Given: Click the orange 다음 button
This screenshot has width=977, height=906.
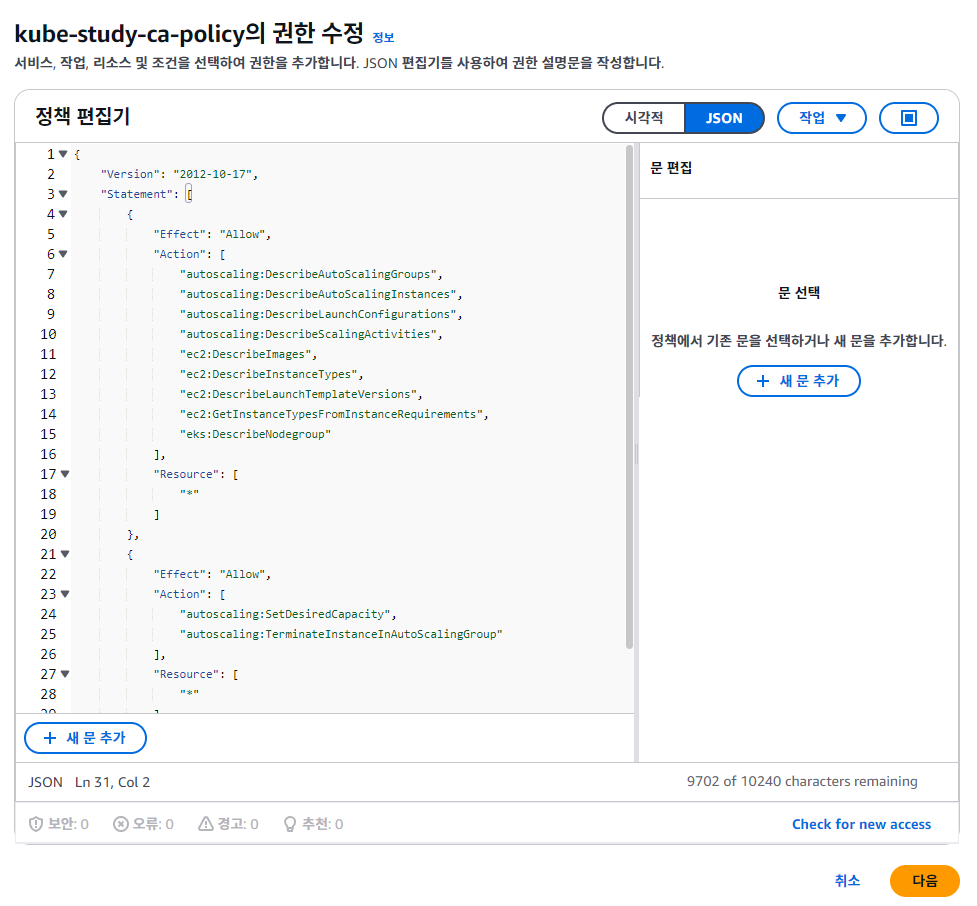Looking at the screenshot, I should tap(925, 880).
